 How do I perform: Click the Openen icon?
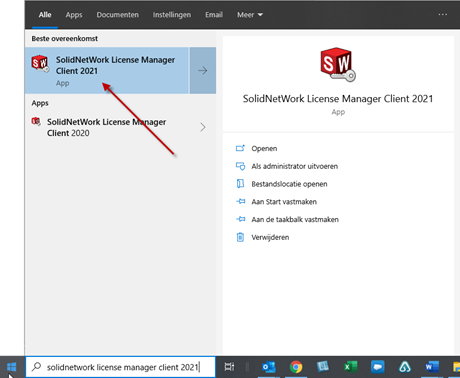pyautogui.click(x=240, y=148)
